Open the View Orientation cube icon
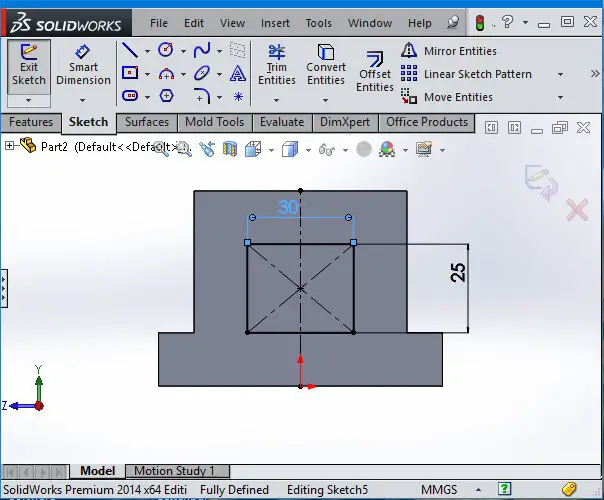604x500 pixels. pyautogui.click(x=253, y=149)
